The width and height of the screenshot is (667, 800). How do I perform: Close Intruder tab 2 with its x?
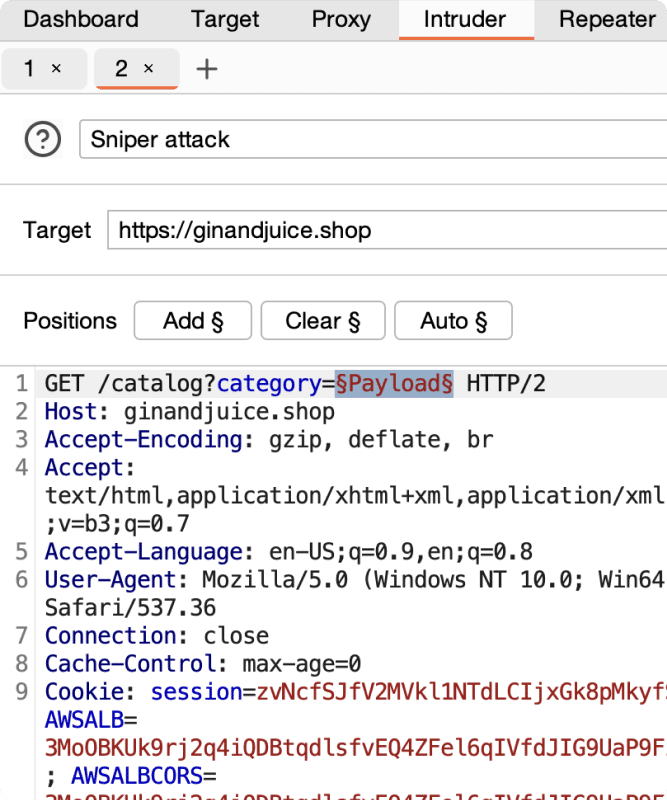pos(148,68)
